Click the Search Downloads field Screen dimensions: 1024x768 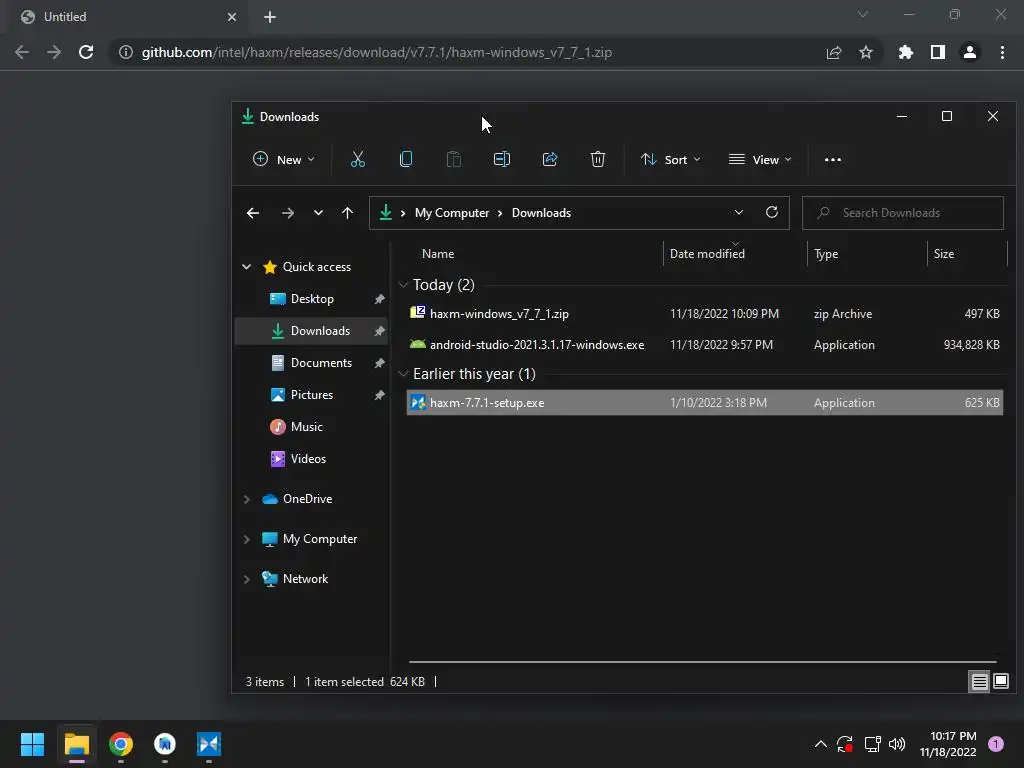(x=903, y=213)
